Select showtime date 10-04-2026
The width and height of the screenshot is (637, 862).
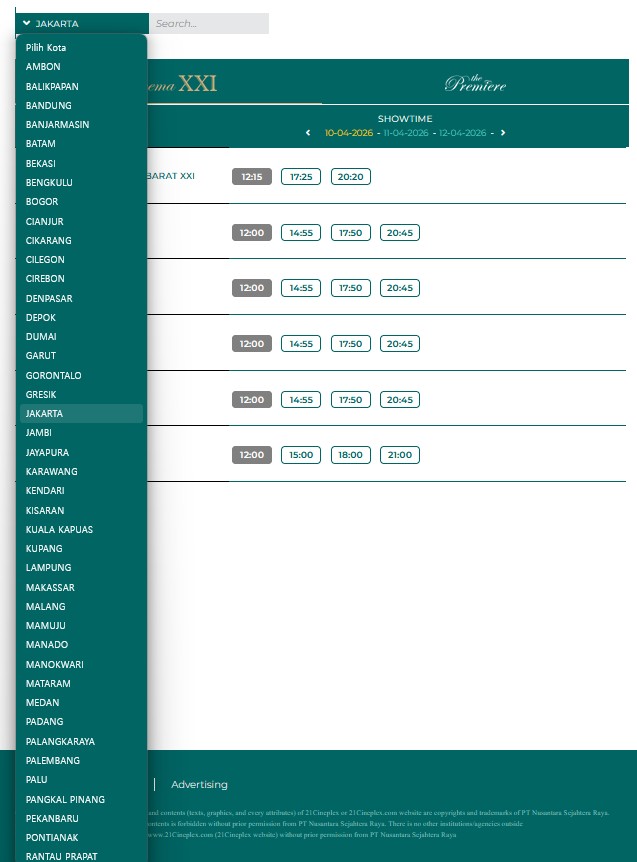[x=348, y=132]
